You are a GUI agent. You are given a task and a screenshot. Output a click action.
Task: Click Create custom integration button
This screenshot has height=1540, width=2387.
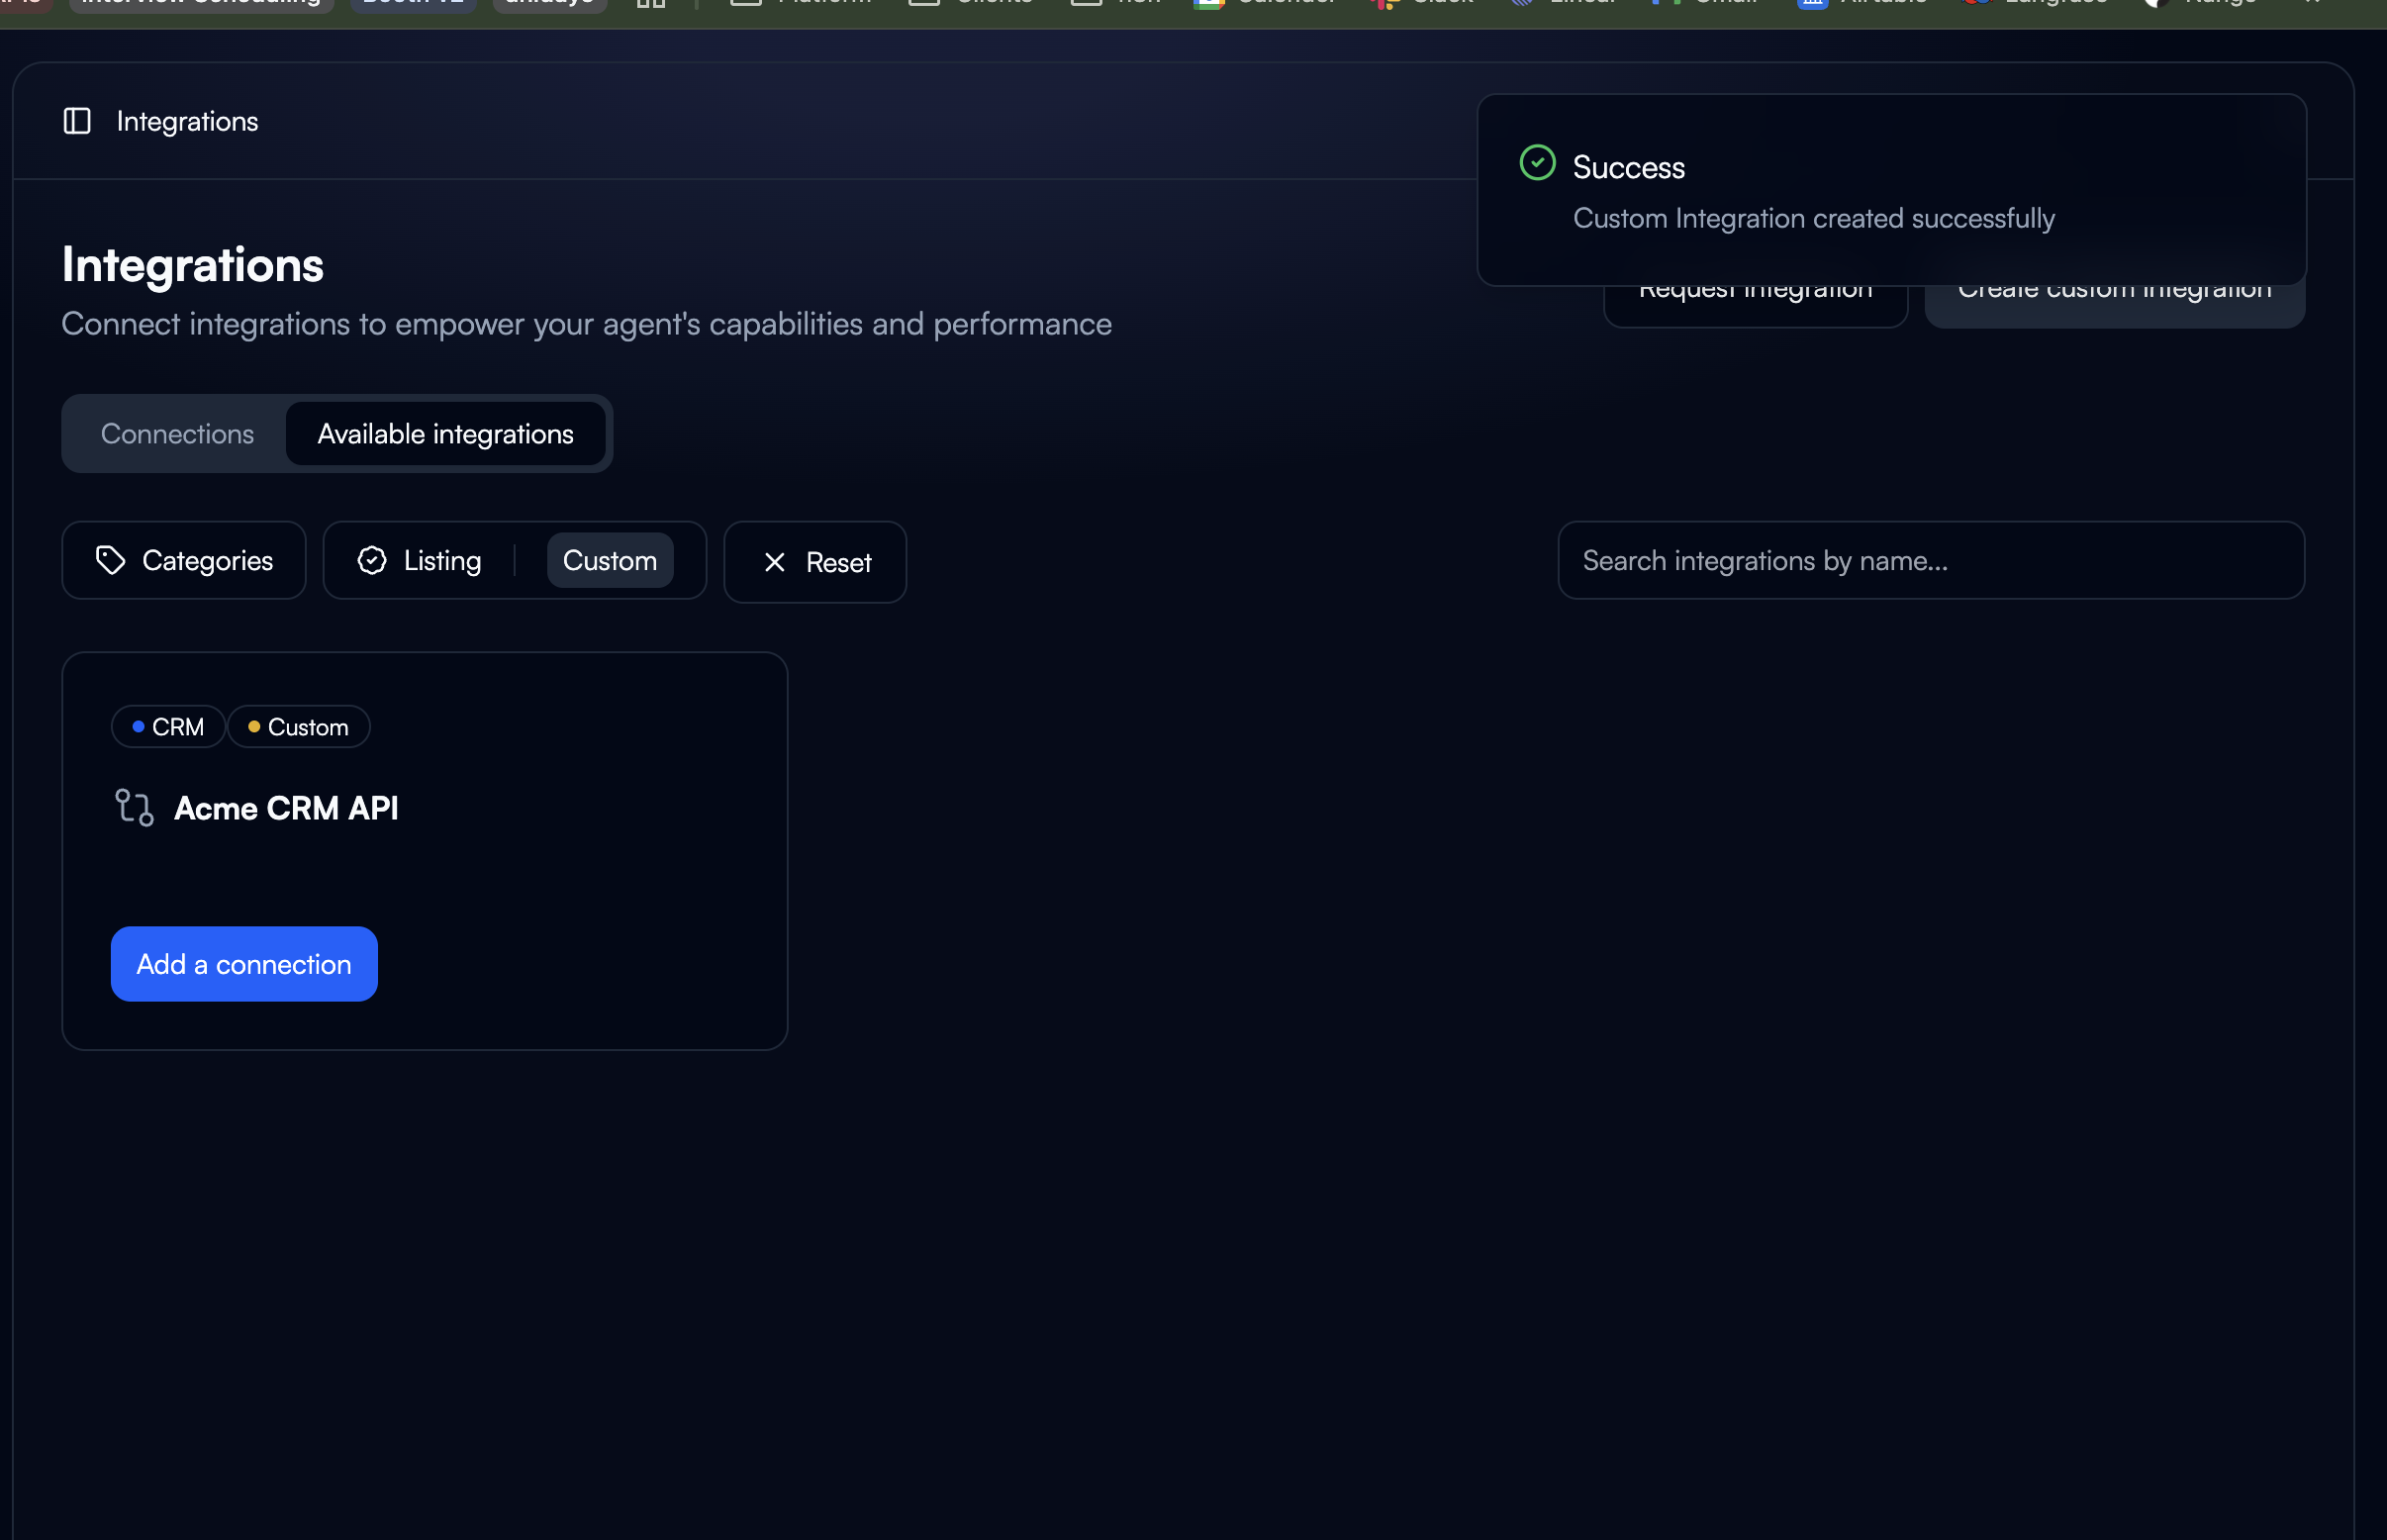coord(2114,306)
